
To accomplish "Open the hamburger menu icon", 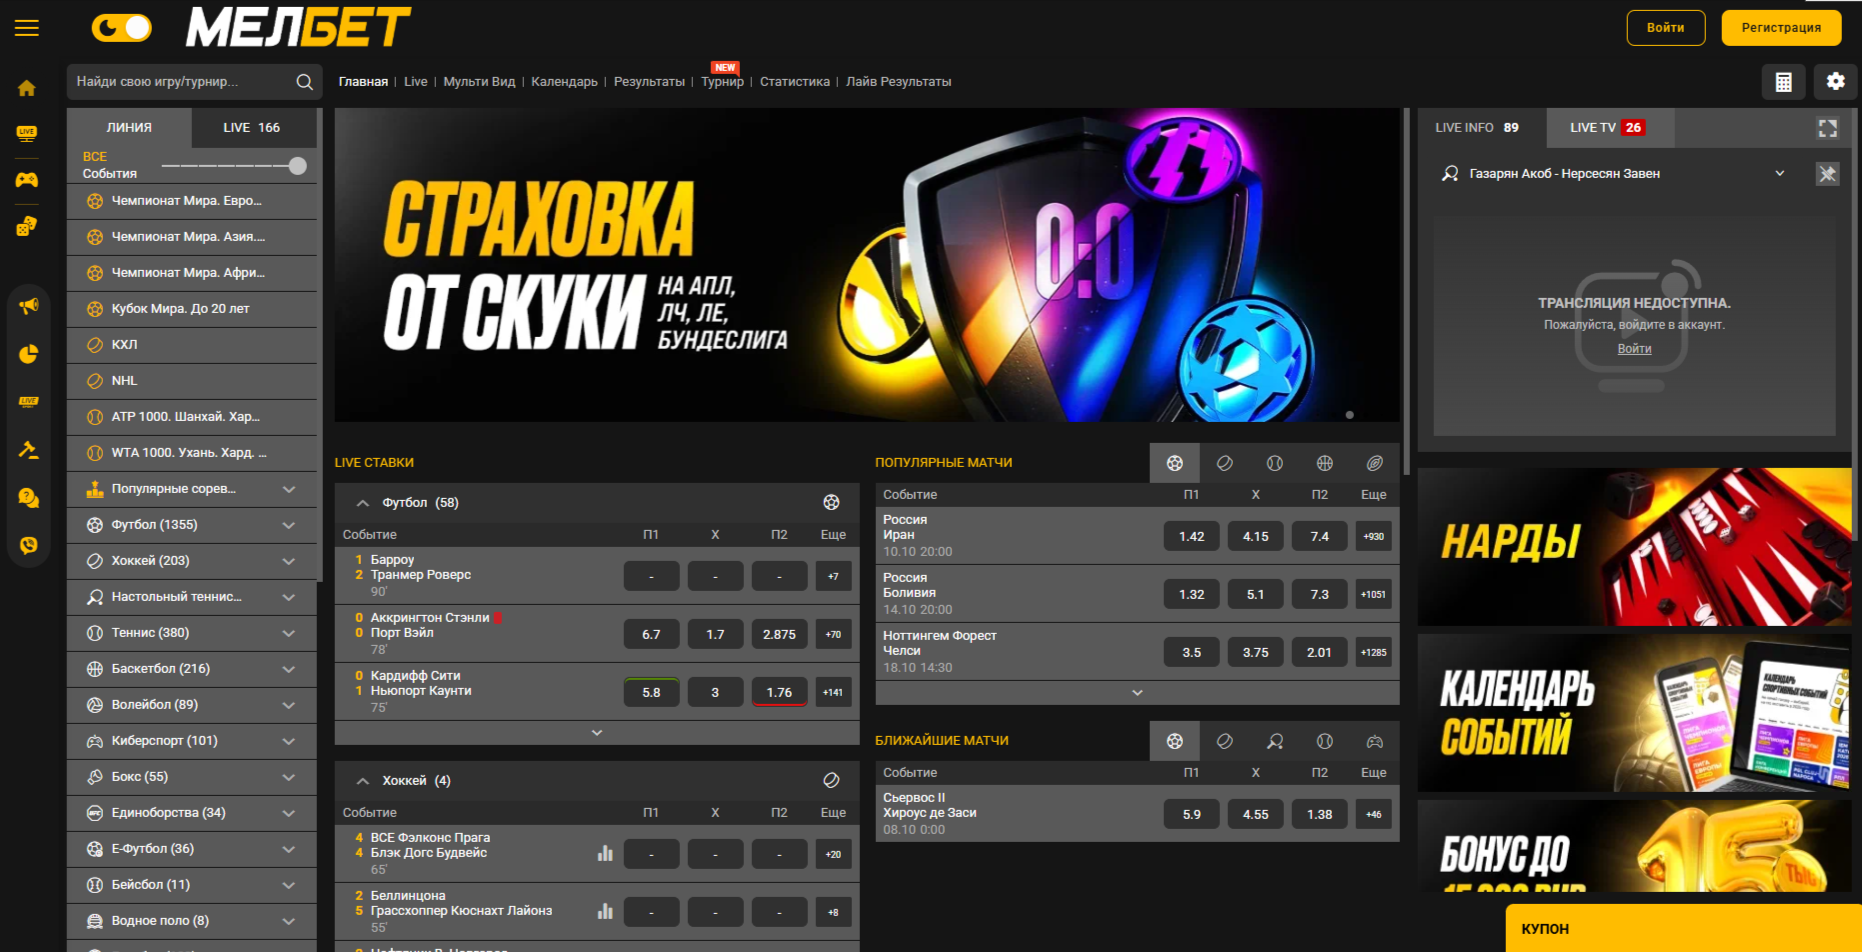I will (x=27, y=28).
